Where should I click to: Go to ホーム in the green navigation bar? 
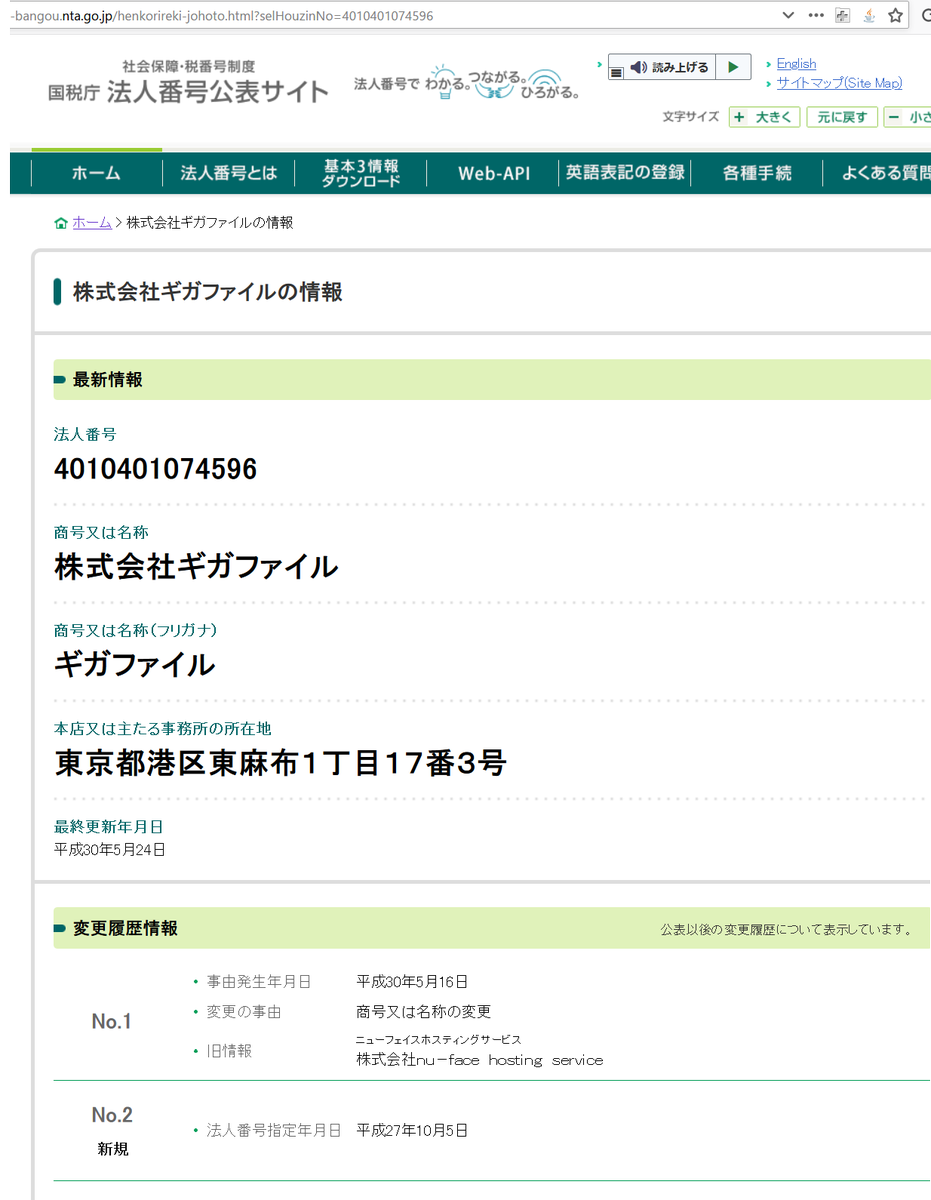pyautogui.click(x=96, y=173)
